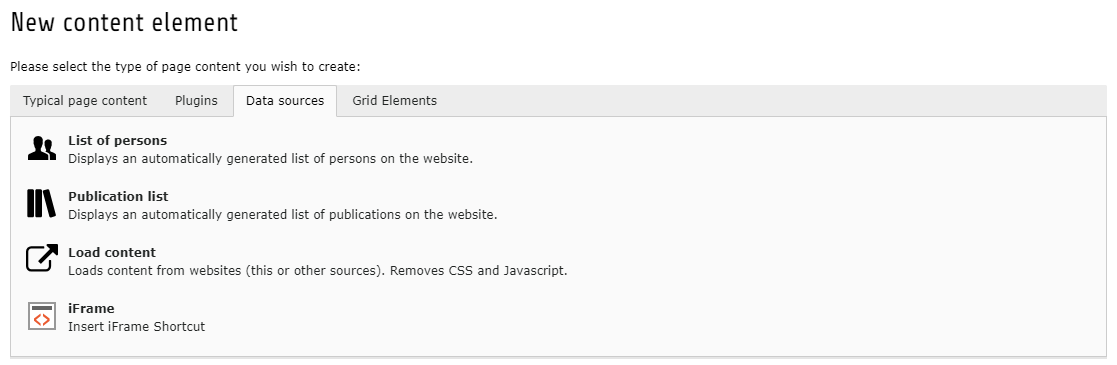Image resolution: width=1117 pixels, height=365 pixels.
Task: Click empty tab bar area right of Grid Elements
Action: pyautogui.click(x=776, y=101)
